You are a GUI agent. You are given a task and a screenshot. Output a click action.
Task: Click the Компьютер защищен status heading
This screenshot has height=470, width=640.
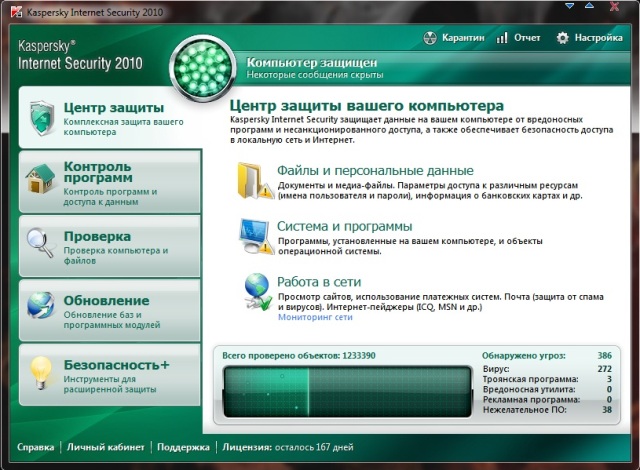(312, 63)
